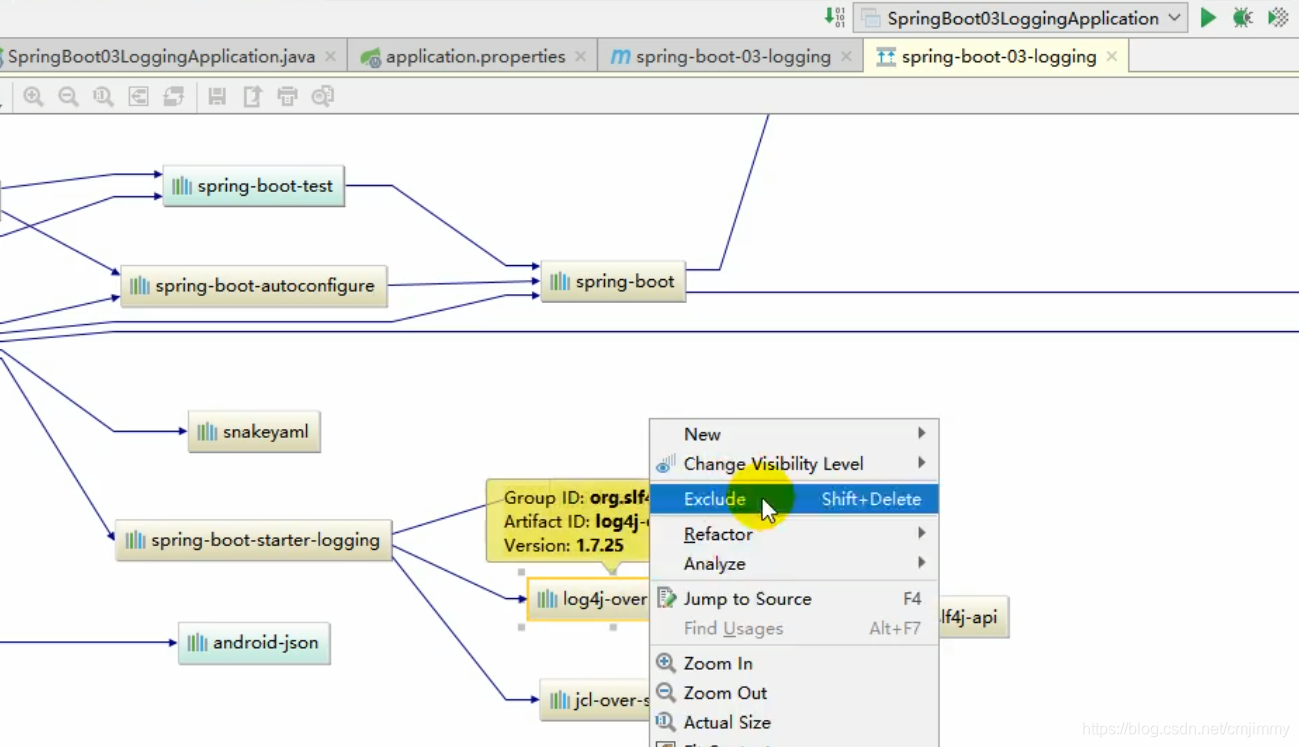Viewport: 1299px width, 747px height.
Task: Choose Zoom Out from context menu
Action: point(794,693)
